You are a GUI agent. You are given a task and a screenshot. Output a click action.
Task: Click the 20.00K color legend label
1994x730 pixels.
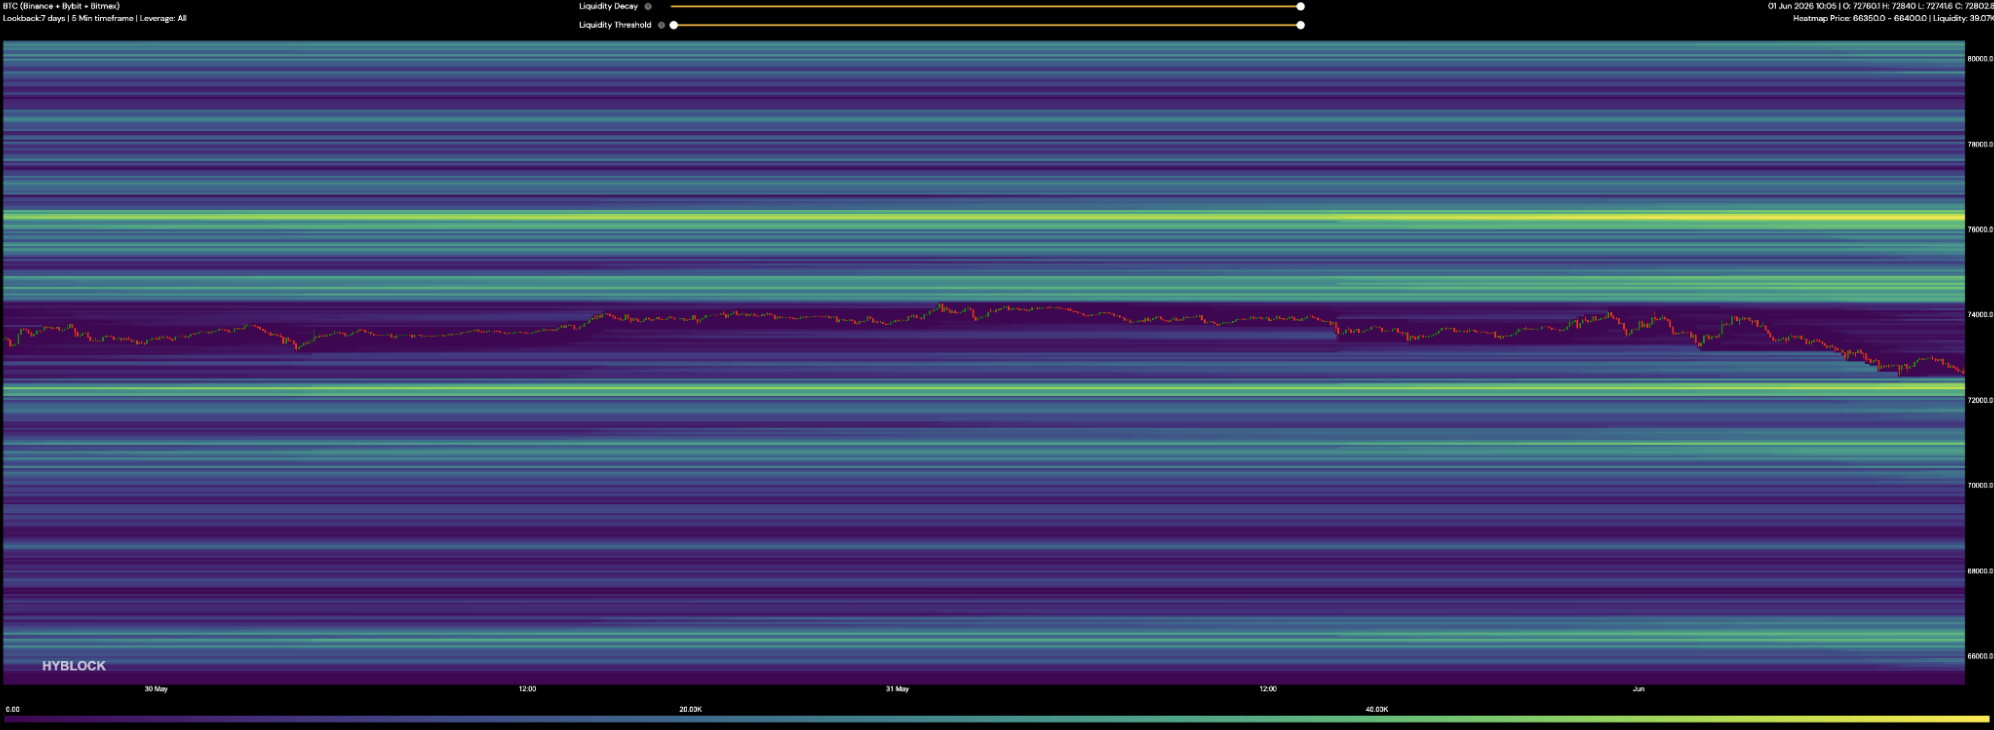click(691, 709)
